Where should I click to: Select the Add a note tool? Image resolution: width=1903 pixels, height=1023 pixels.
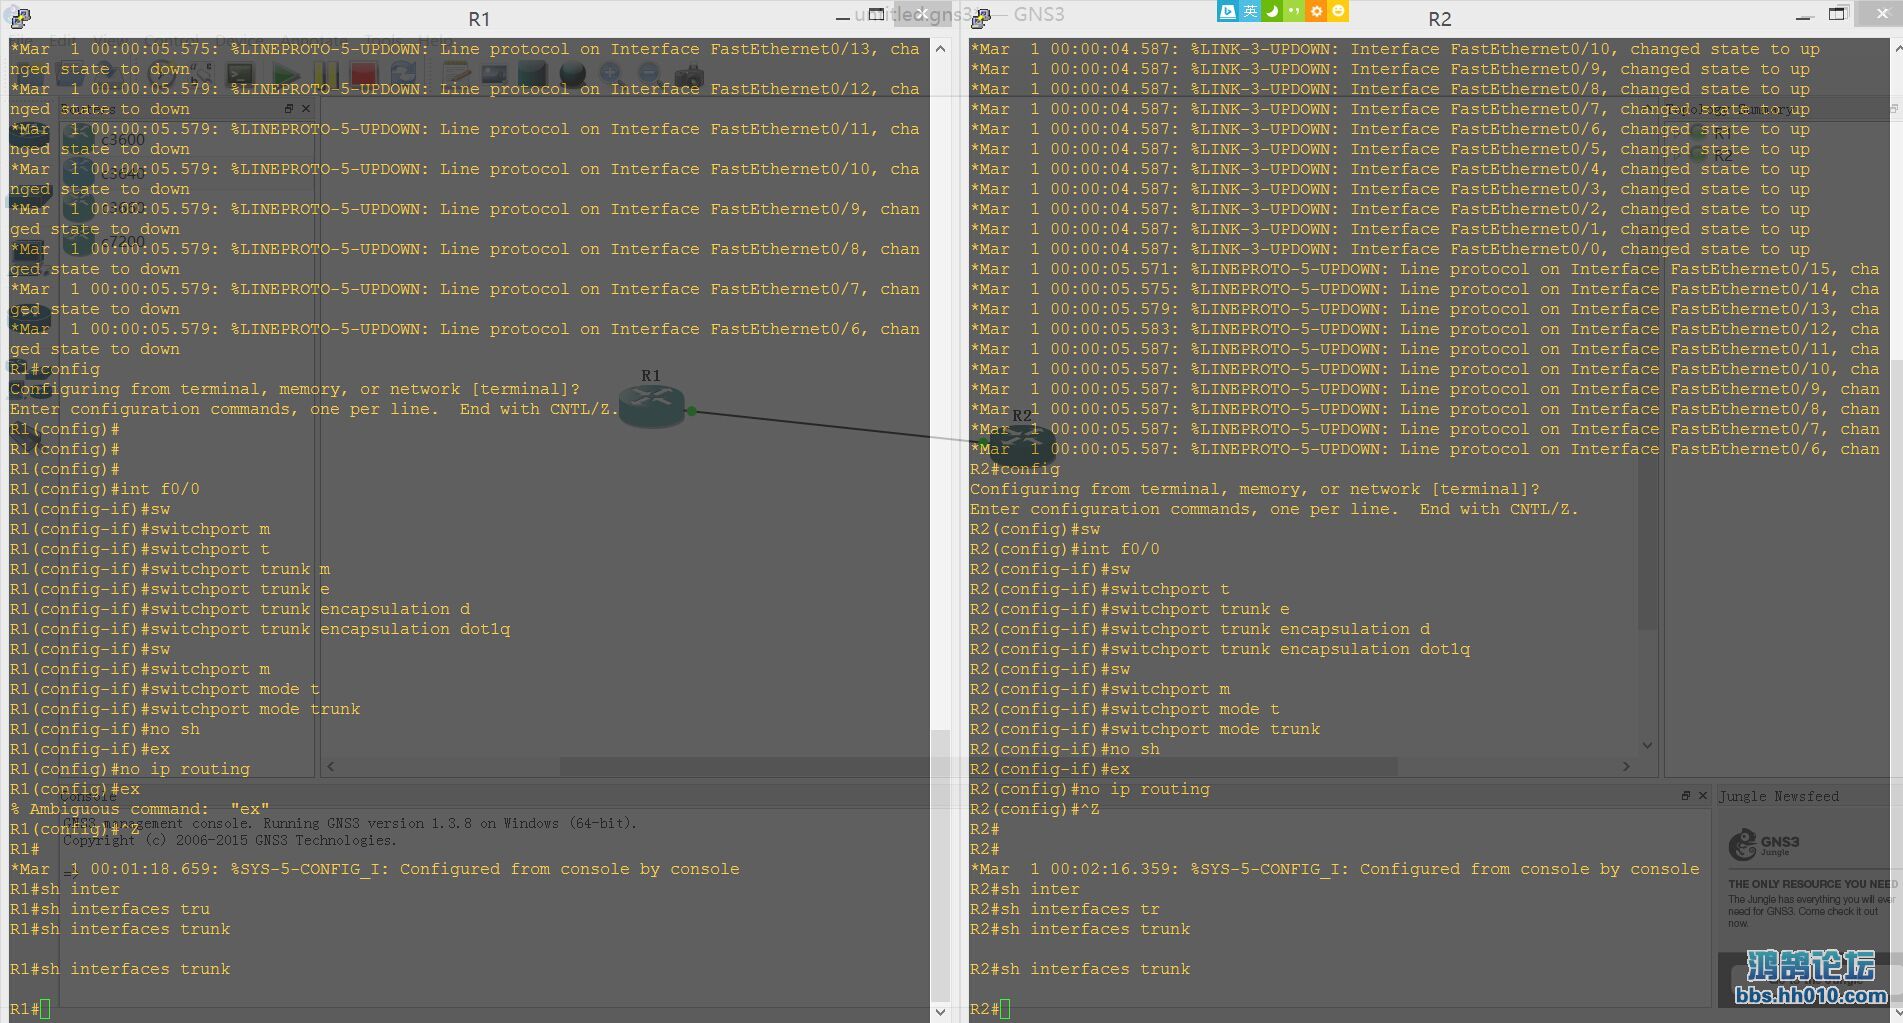pyautogui.click(x=456, y=74)
